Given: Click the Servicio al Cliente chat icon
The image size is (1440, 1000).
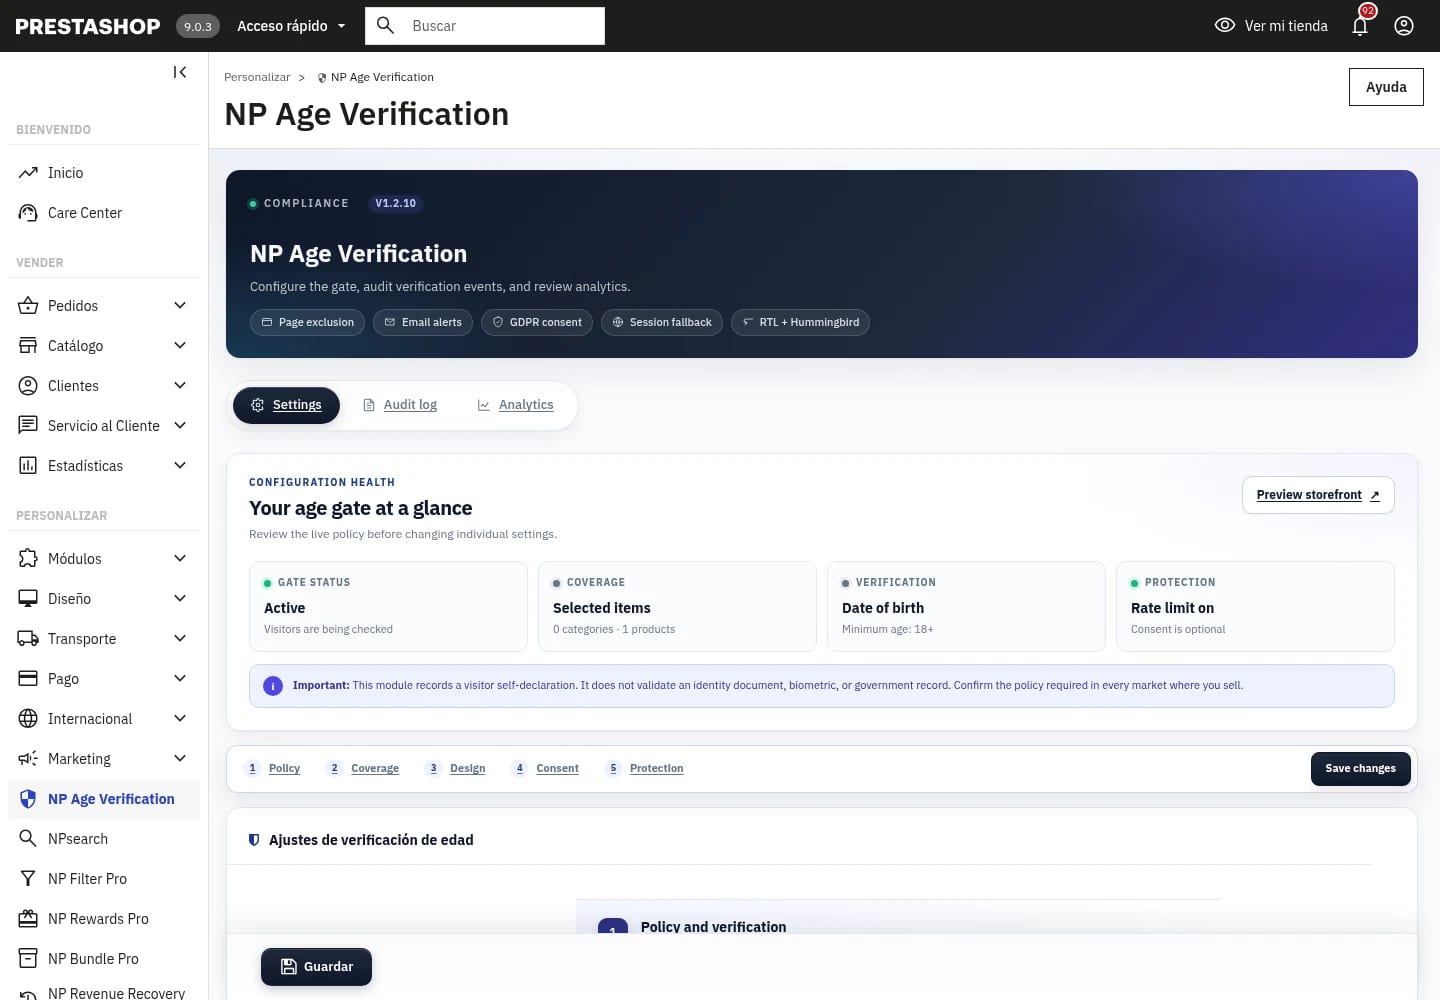Looking at the screenshot, I should click(28, 426).
